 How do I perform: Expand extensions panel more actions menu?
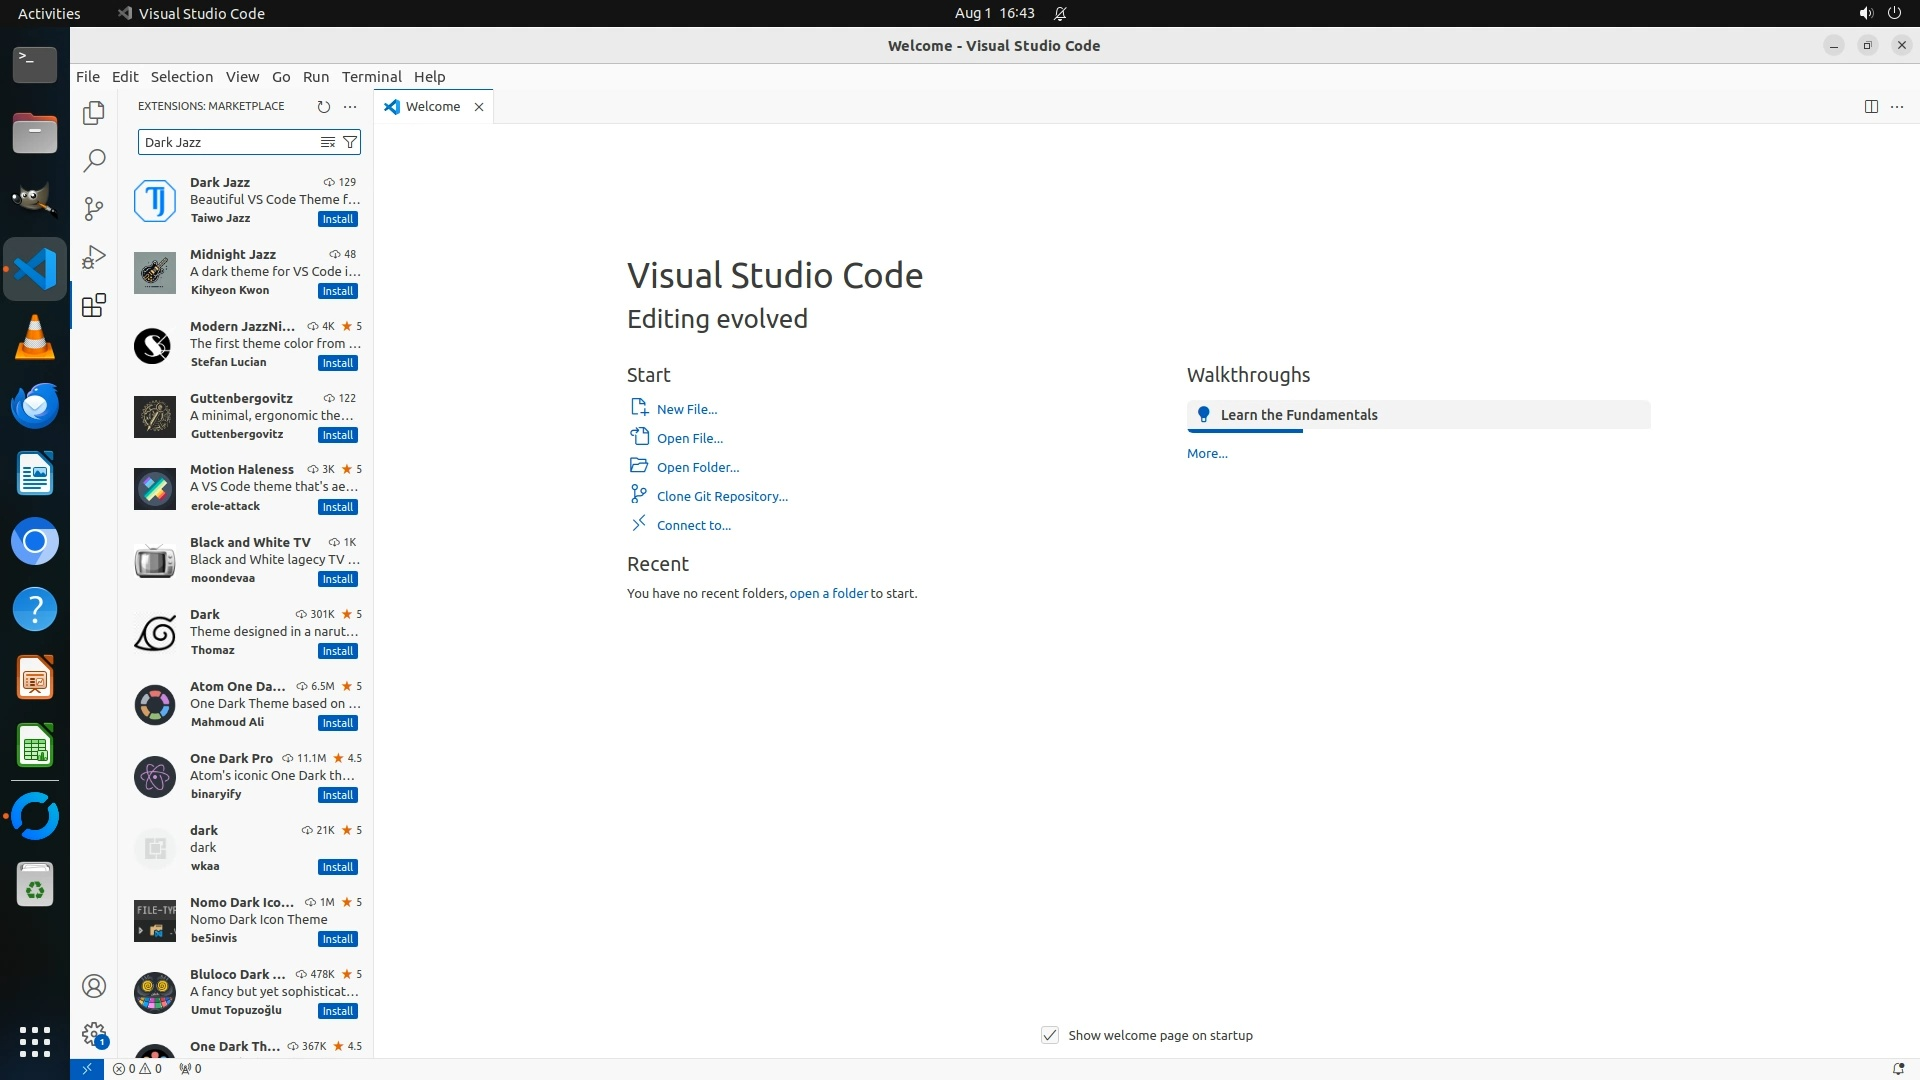pyautogui.click(x=350, y=106)
